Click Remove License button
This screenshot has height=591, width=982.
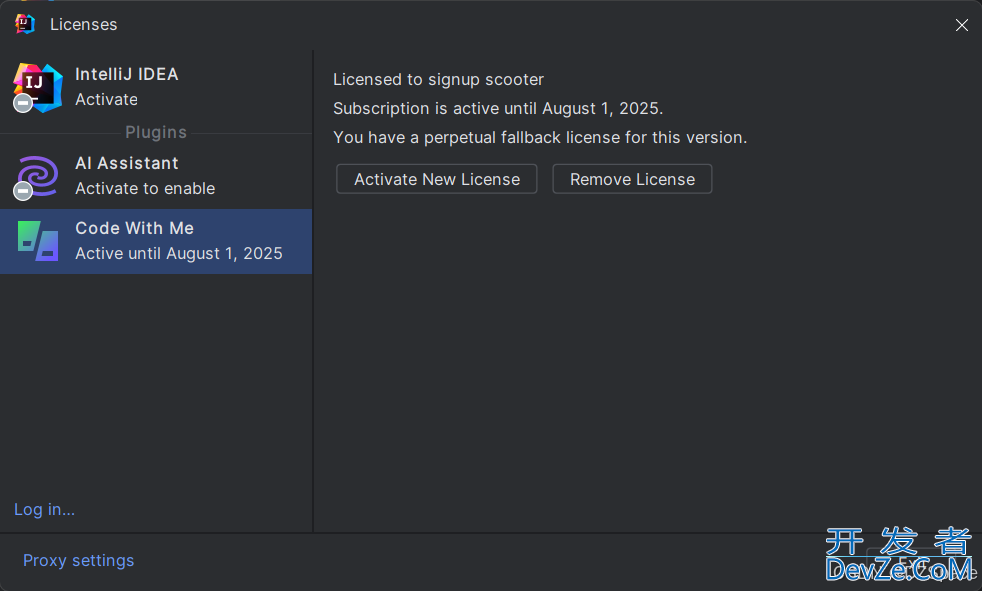(632, 179)
